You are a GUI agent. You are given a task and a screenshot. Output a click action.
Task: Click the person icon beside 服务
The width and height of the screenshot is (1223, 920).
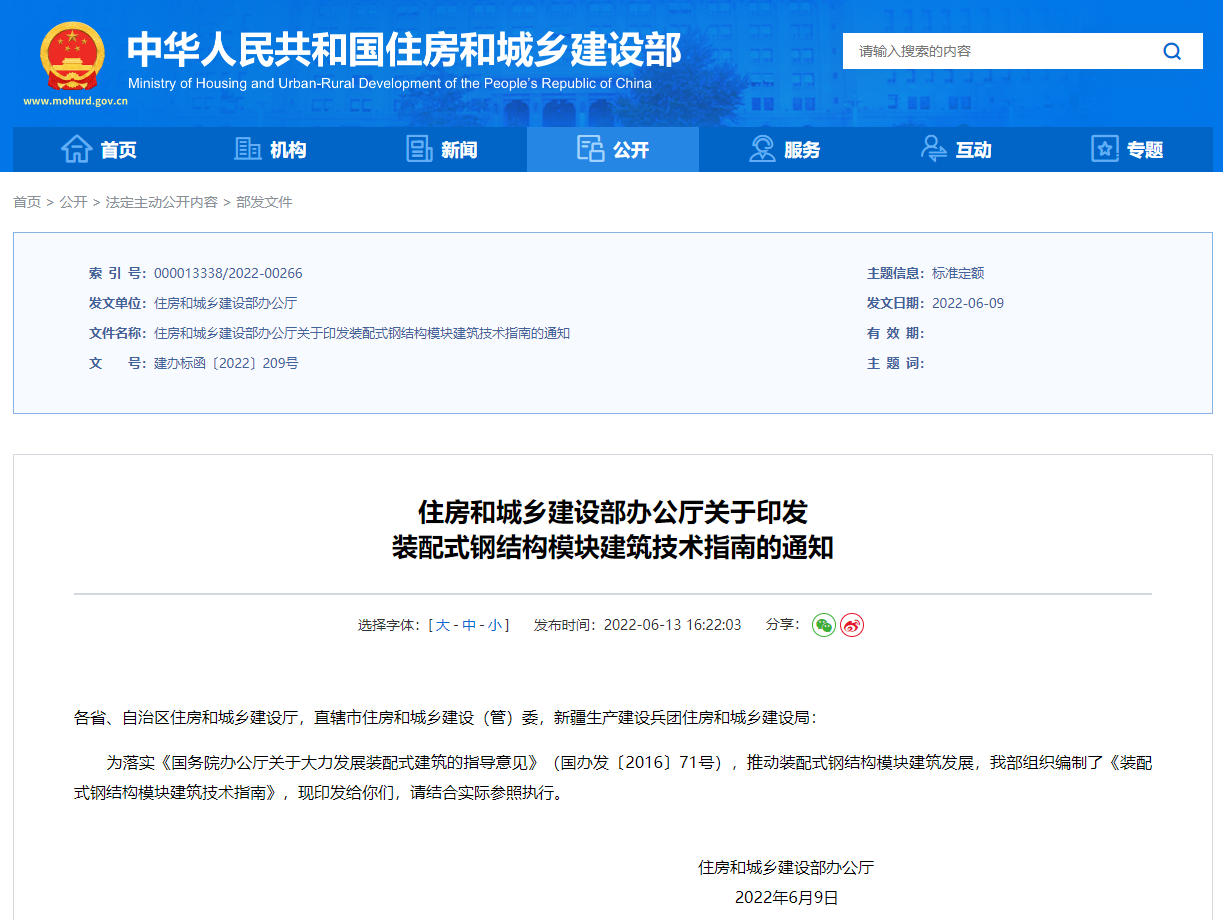click(762, 149)
